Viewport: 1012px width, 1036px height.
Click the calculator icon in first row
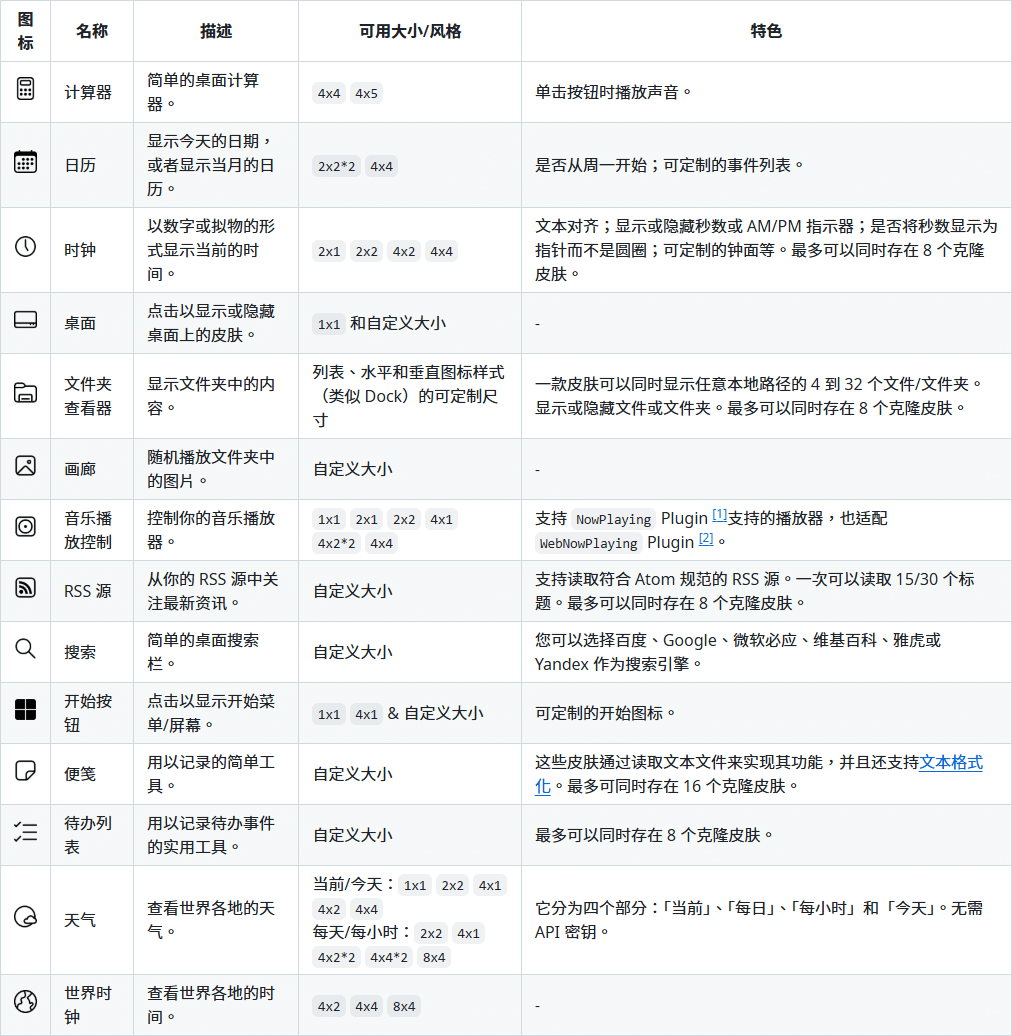point(25,89)
